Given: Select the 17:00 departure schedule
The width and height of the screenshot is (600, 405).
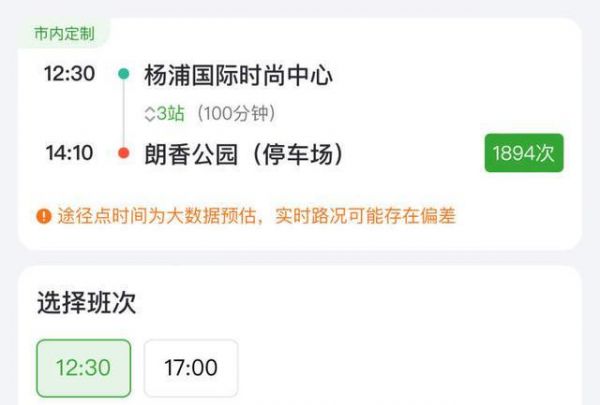Looking at the screenshot, I should tap(191, 368).
